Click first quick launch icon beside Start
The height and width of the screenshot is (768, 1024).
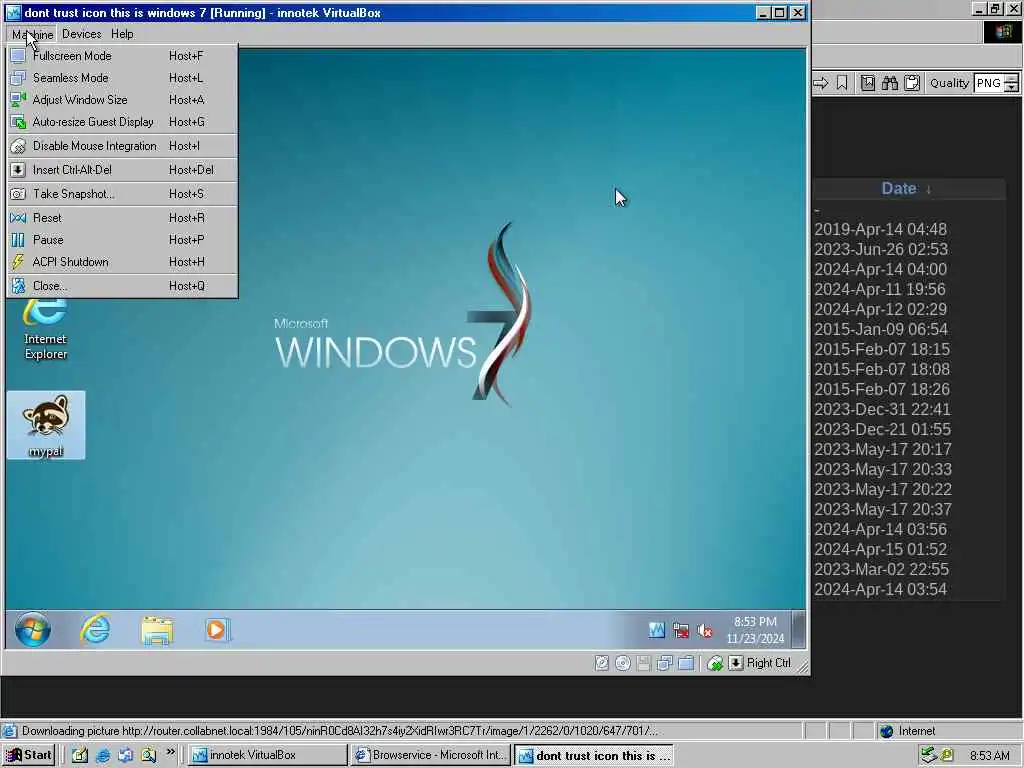click(x=80, y=755)
